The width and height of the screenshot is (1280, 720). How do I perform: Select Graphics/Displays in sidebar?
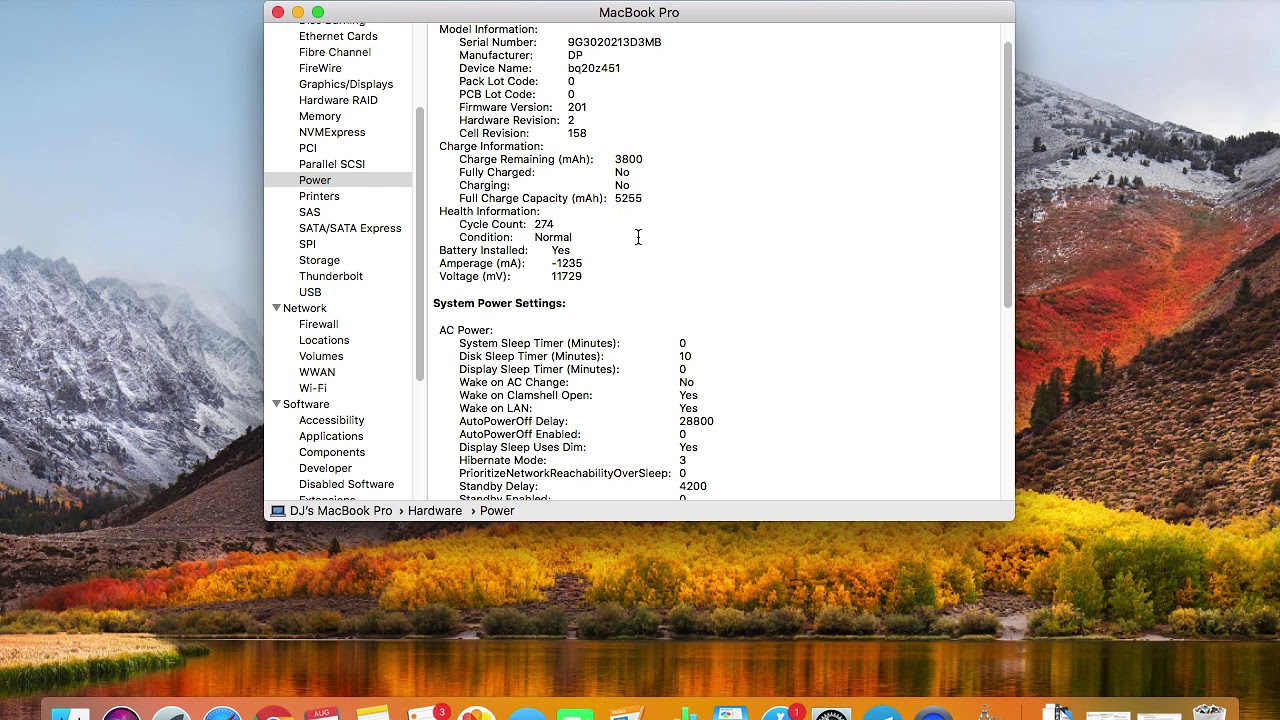[x=346, y=84]
